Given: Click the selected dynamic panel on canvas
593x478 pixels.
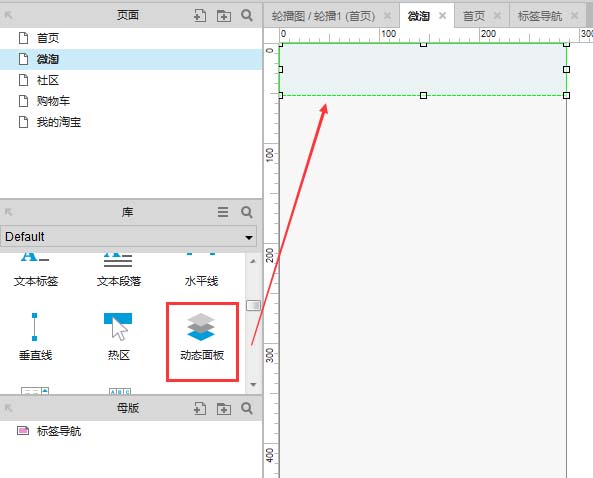Looking at the screenshot, I should coord(423,70).
